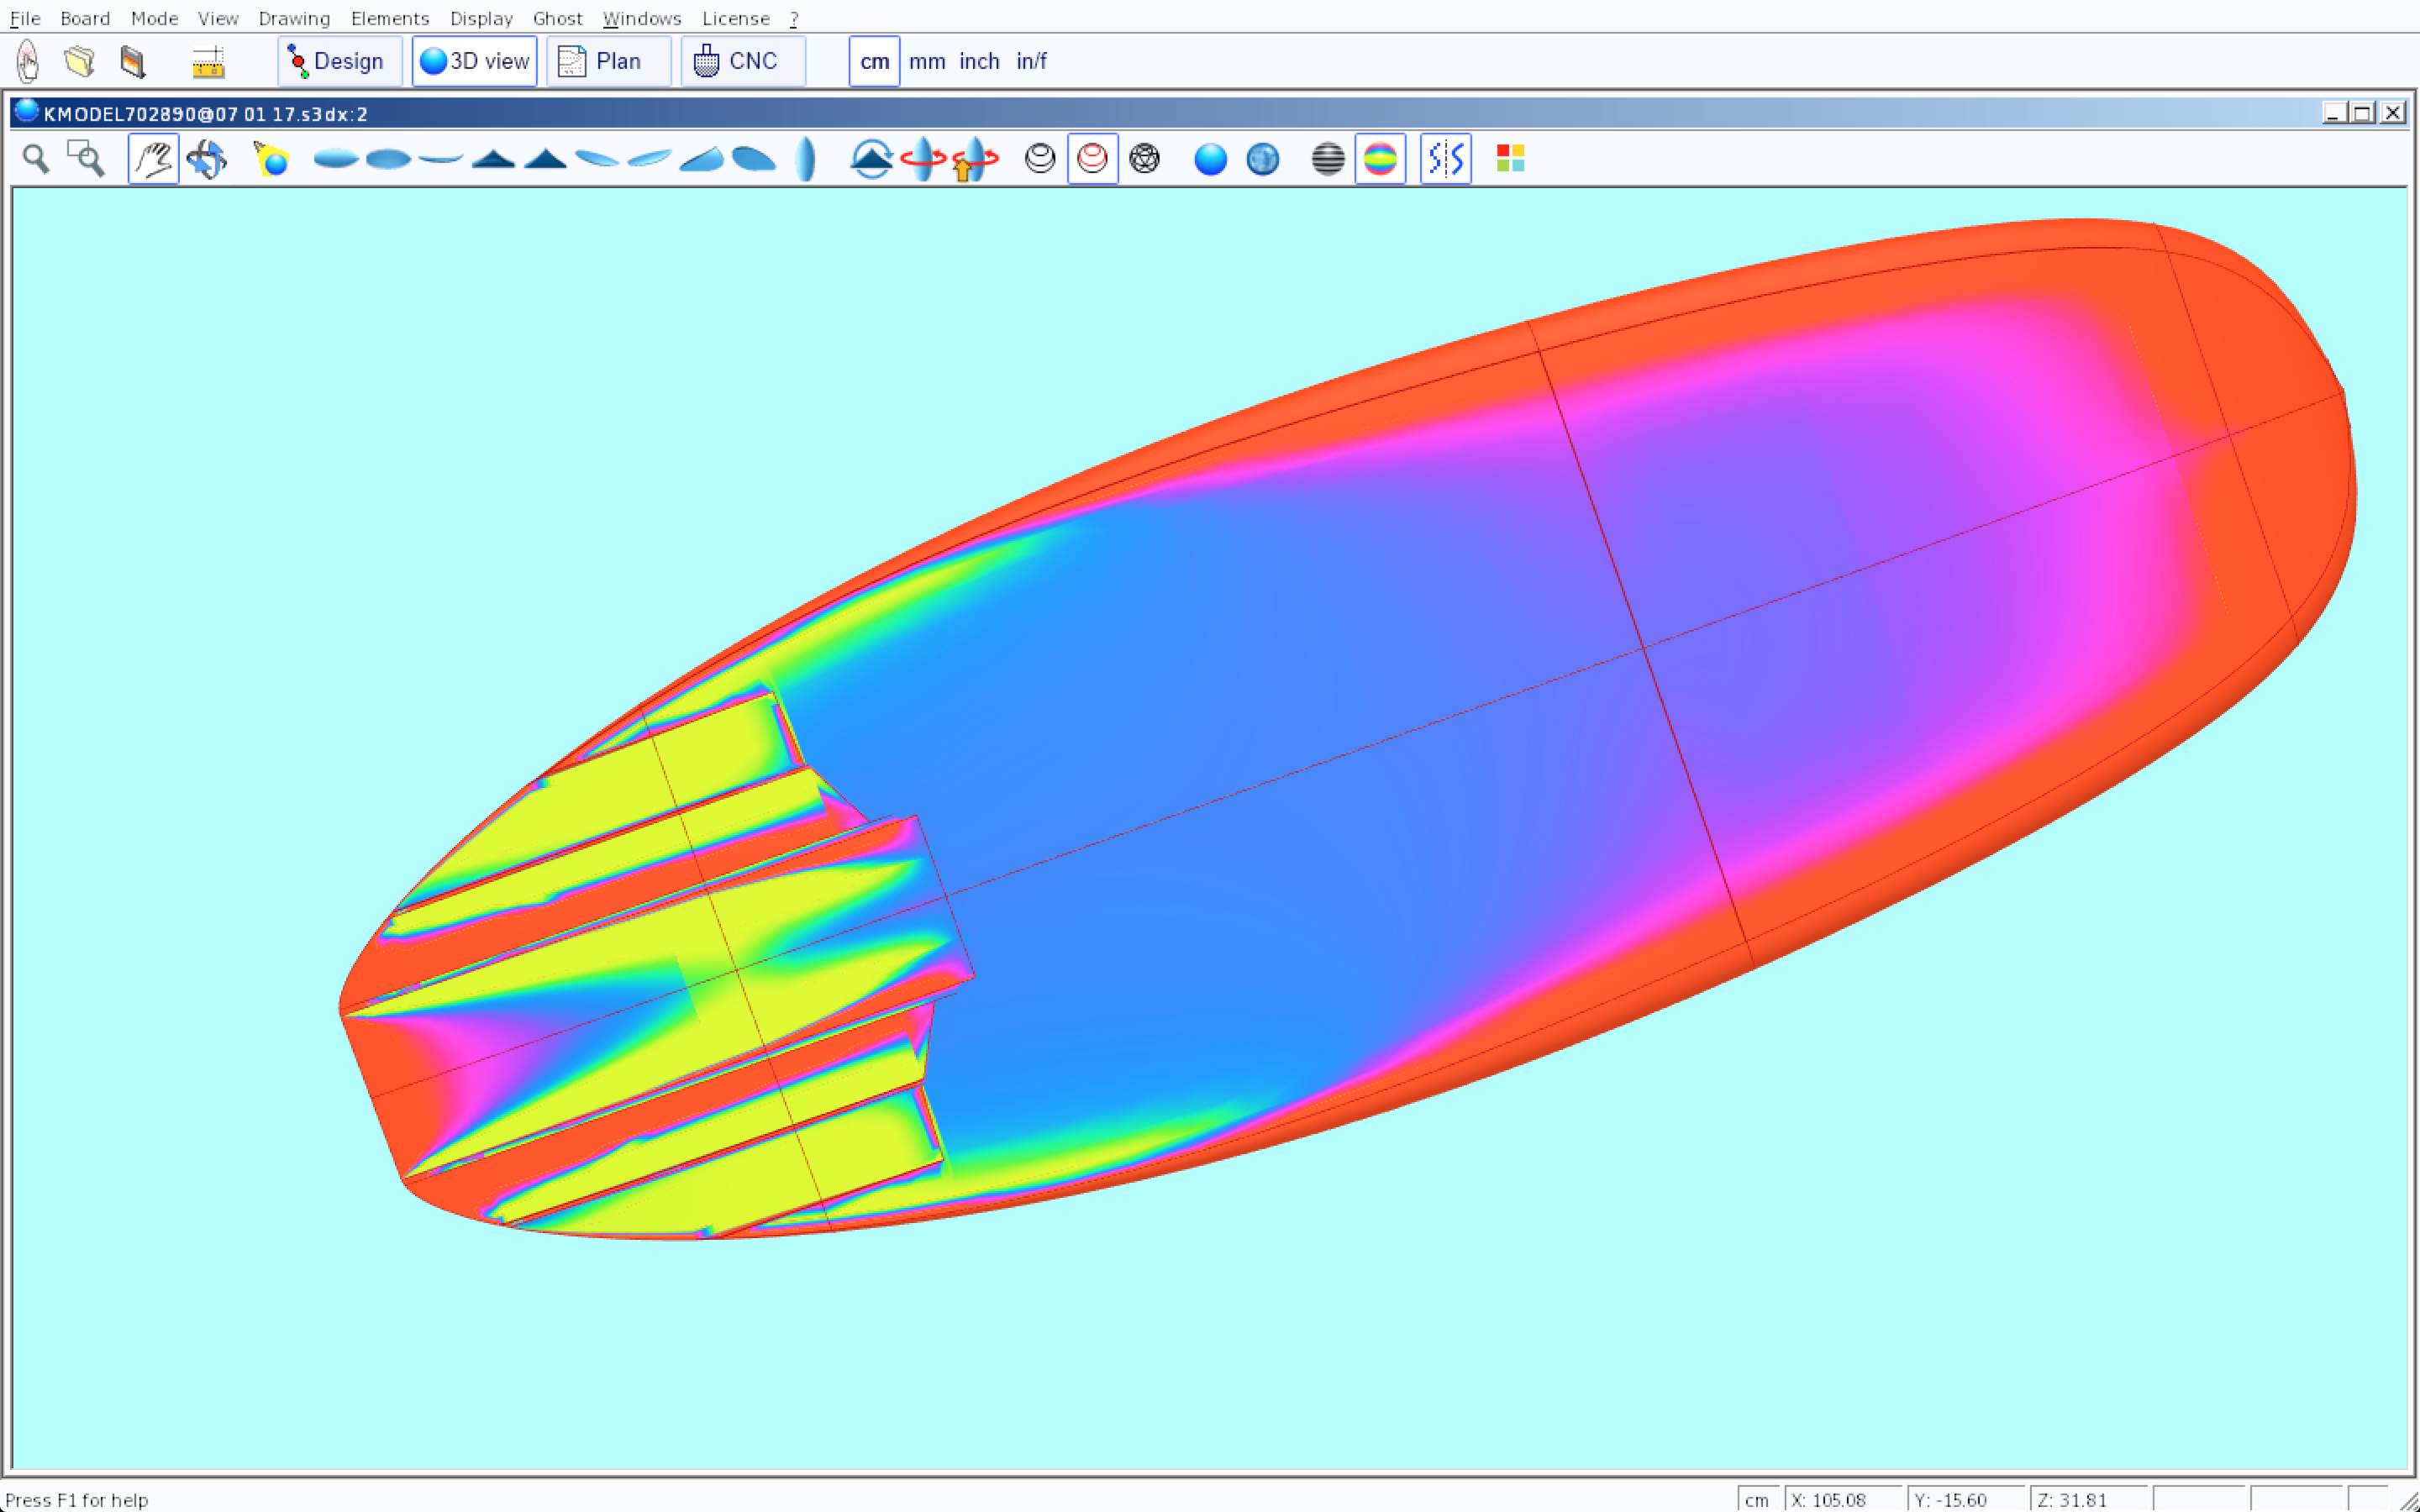Open the Board menu
Viewport: 2420px width, 1512px height.
point(84,18)
